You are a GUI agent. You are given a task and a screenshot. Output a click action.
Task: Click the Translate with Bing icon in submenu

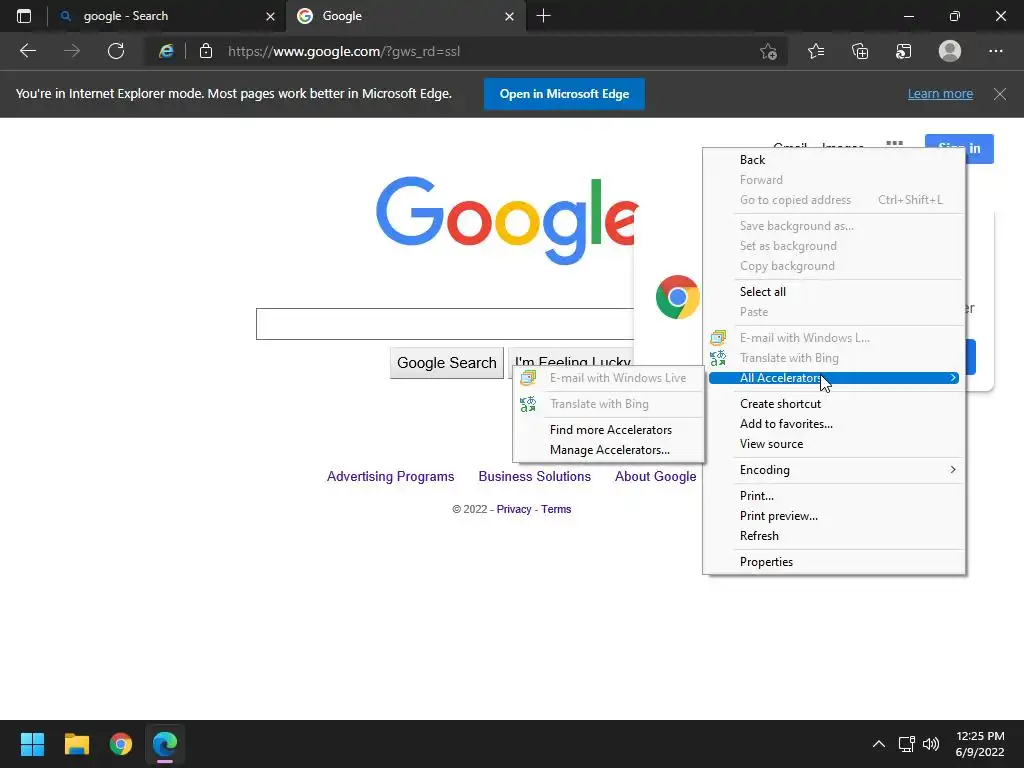click(528, 404)
